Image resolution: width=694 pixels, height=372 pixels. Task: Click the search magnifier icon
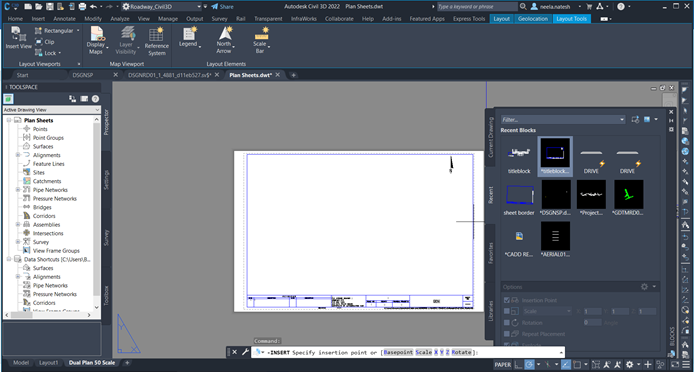point(523,7)
